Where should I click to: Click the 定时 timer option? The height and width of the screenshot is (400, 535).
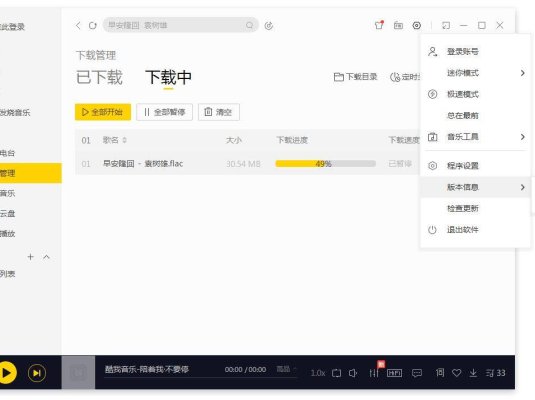(405, 77)
